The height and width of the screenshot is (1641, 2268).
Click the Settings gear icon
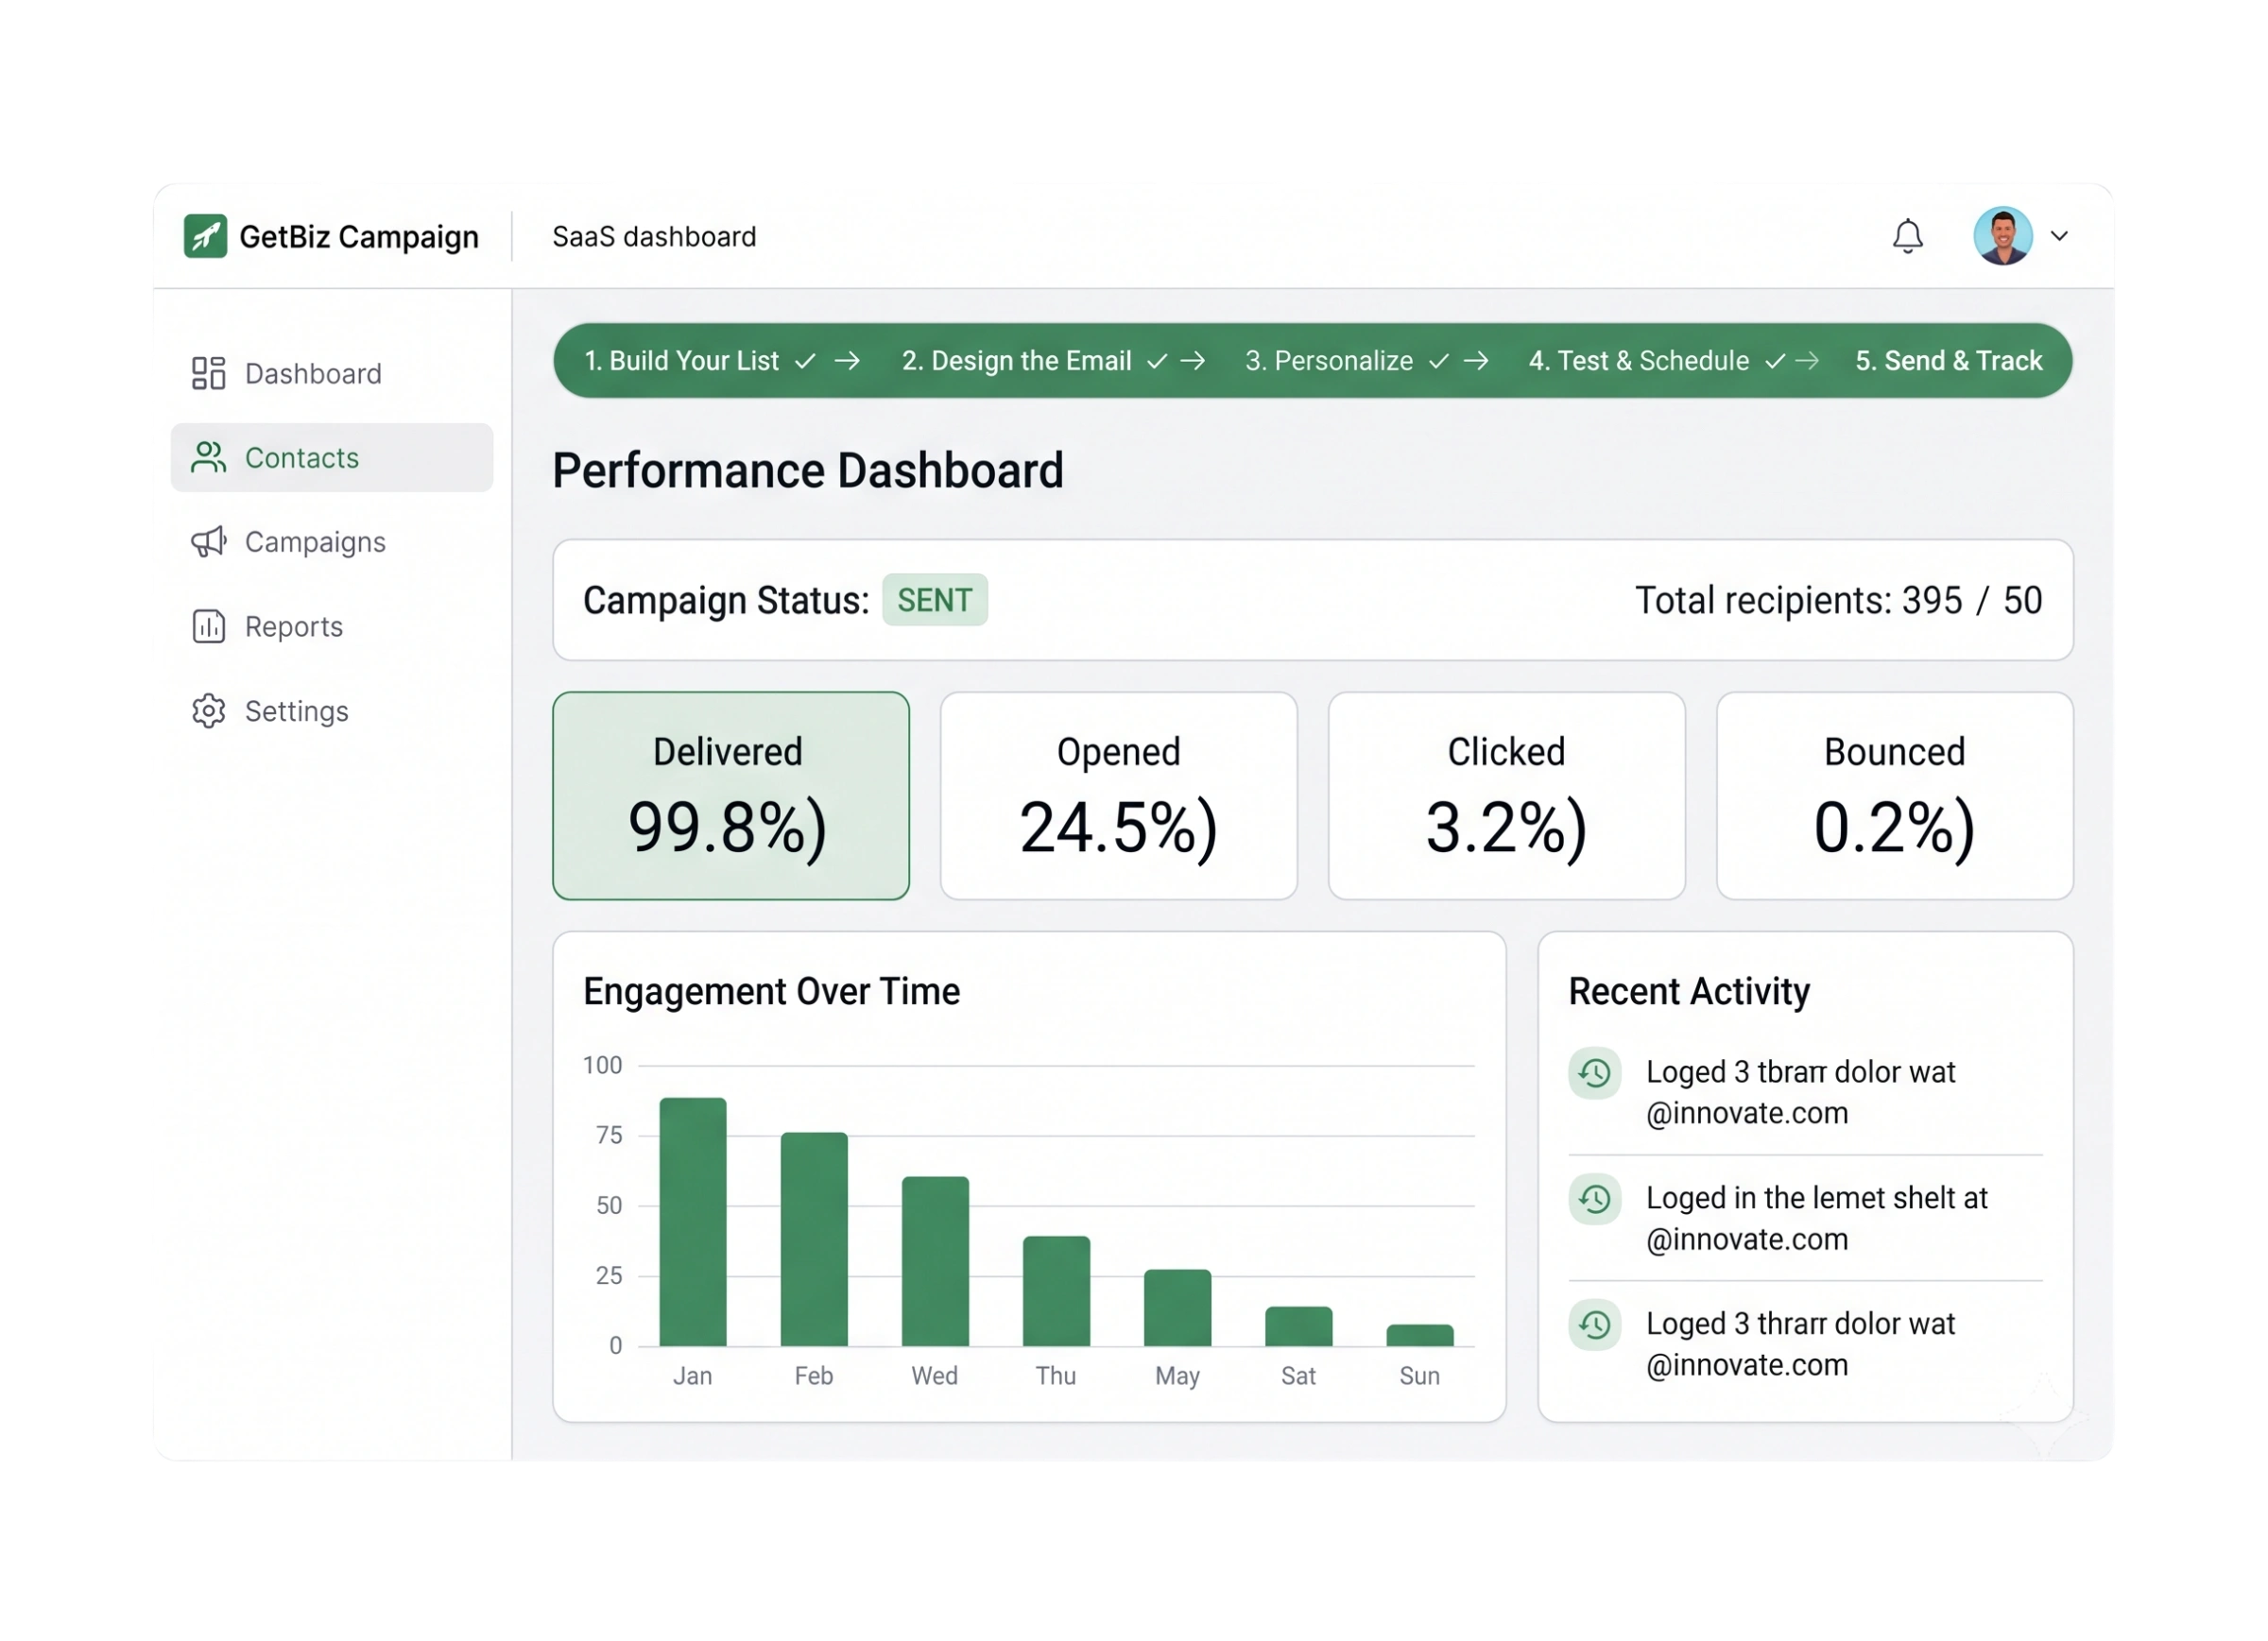click(x=208, y=711)
